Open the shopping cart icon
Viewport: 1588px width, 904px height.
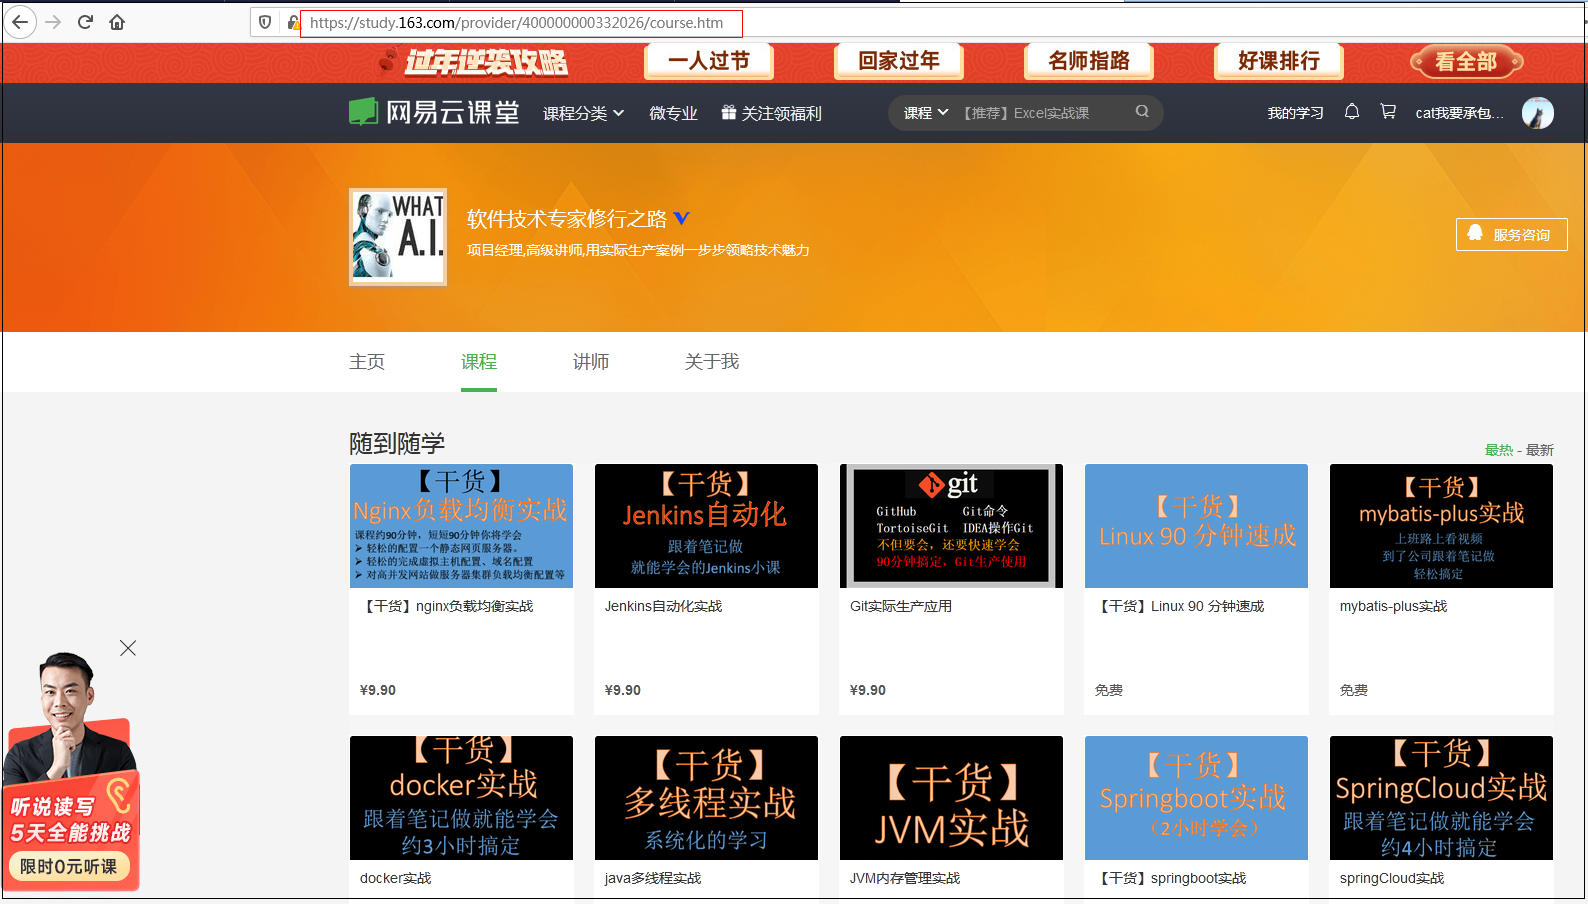pos(1388,112)
